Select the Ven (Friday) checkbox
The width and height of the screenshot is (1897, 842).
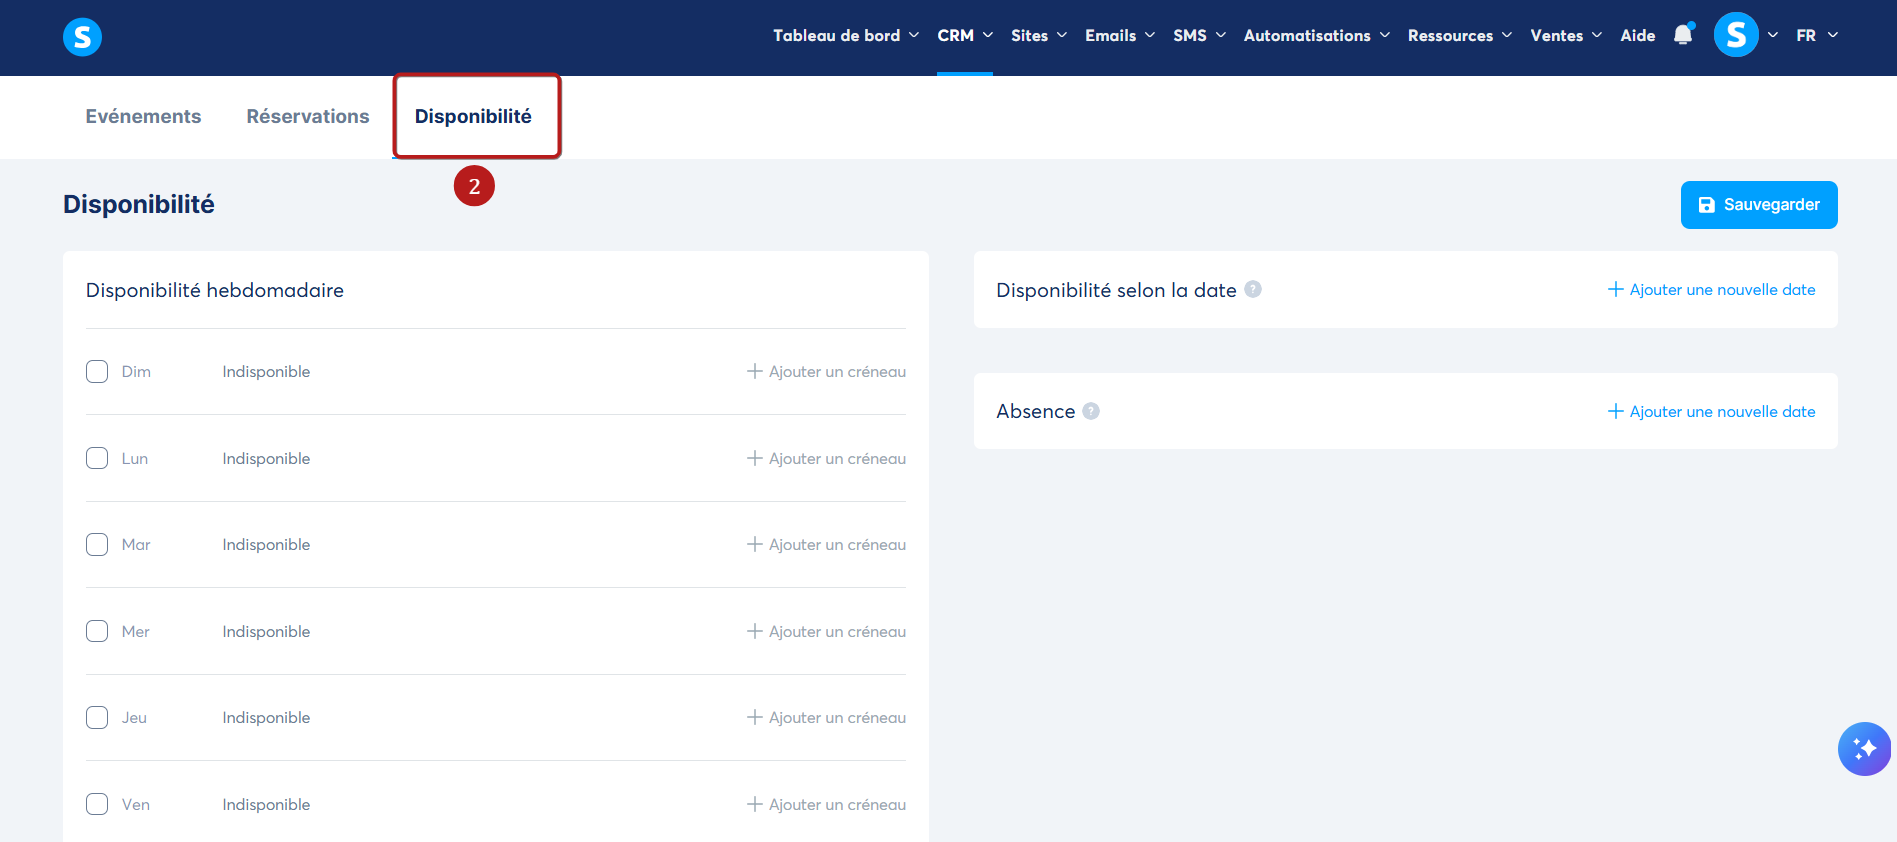[97, 804]
